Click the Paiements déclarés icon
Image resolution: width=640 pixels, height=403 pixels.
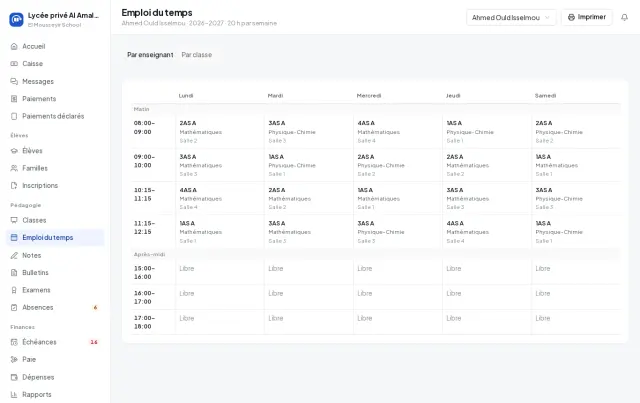14,116
